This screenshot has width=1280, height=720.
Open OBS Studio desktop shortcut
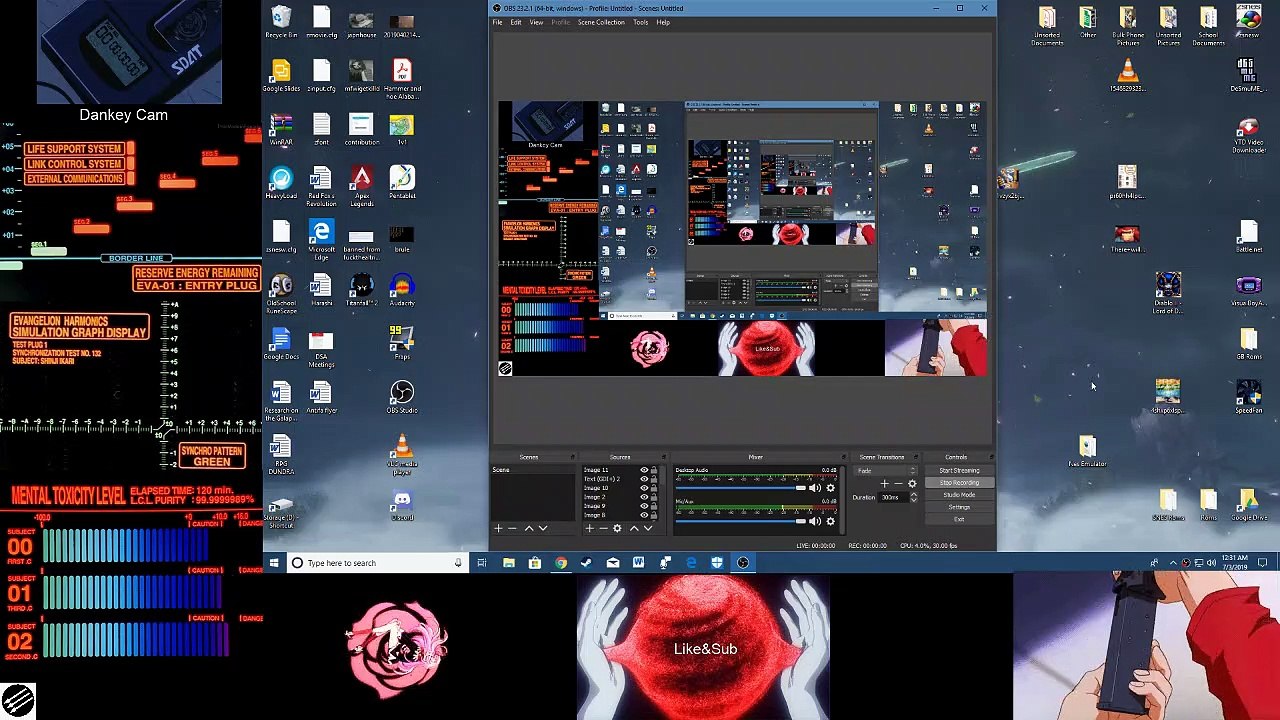402,397
